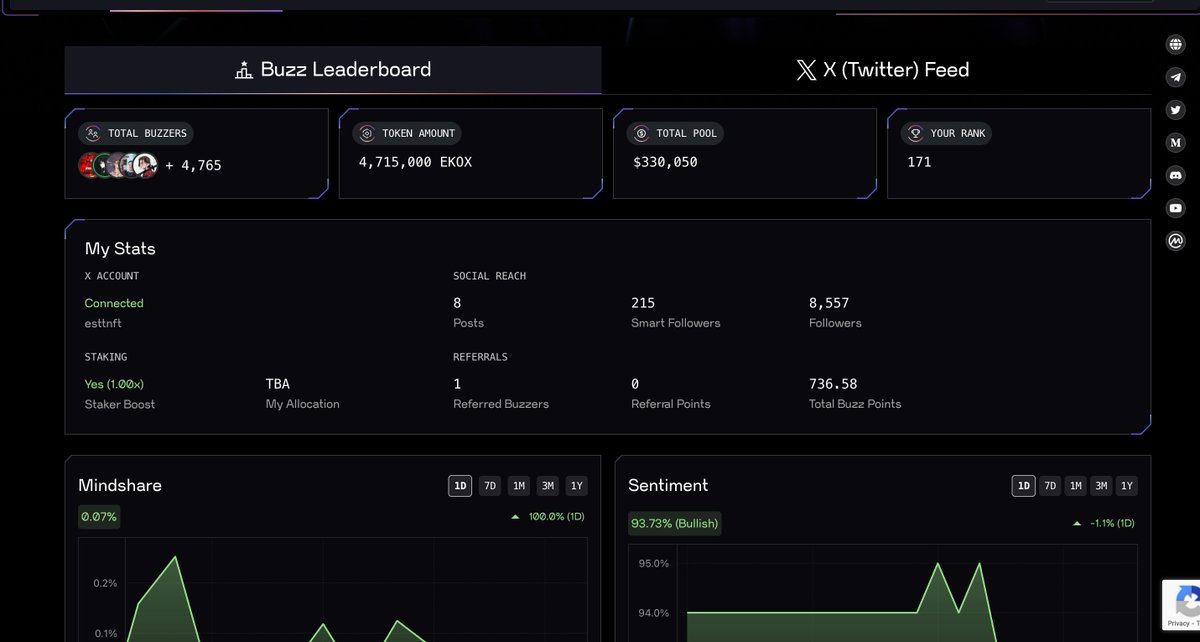Open the Telegram icon link
This screenshot has width=1200, height=642.
[x=1176, y=77]
